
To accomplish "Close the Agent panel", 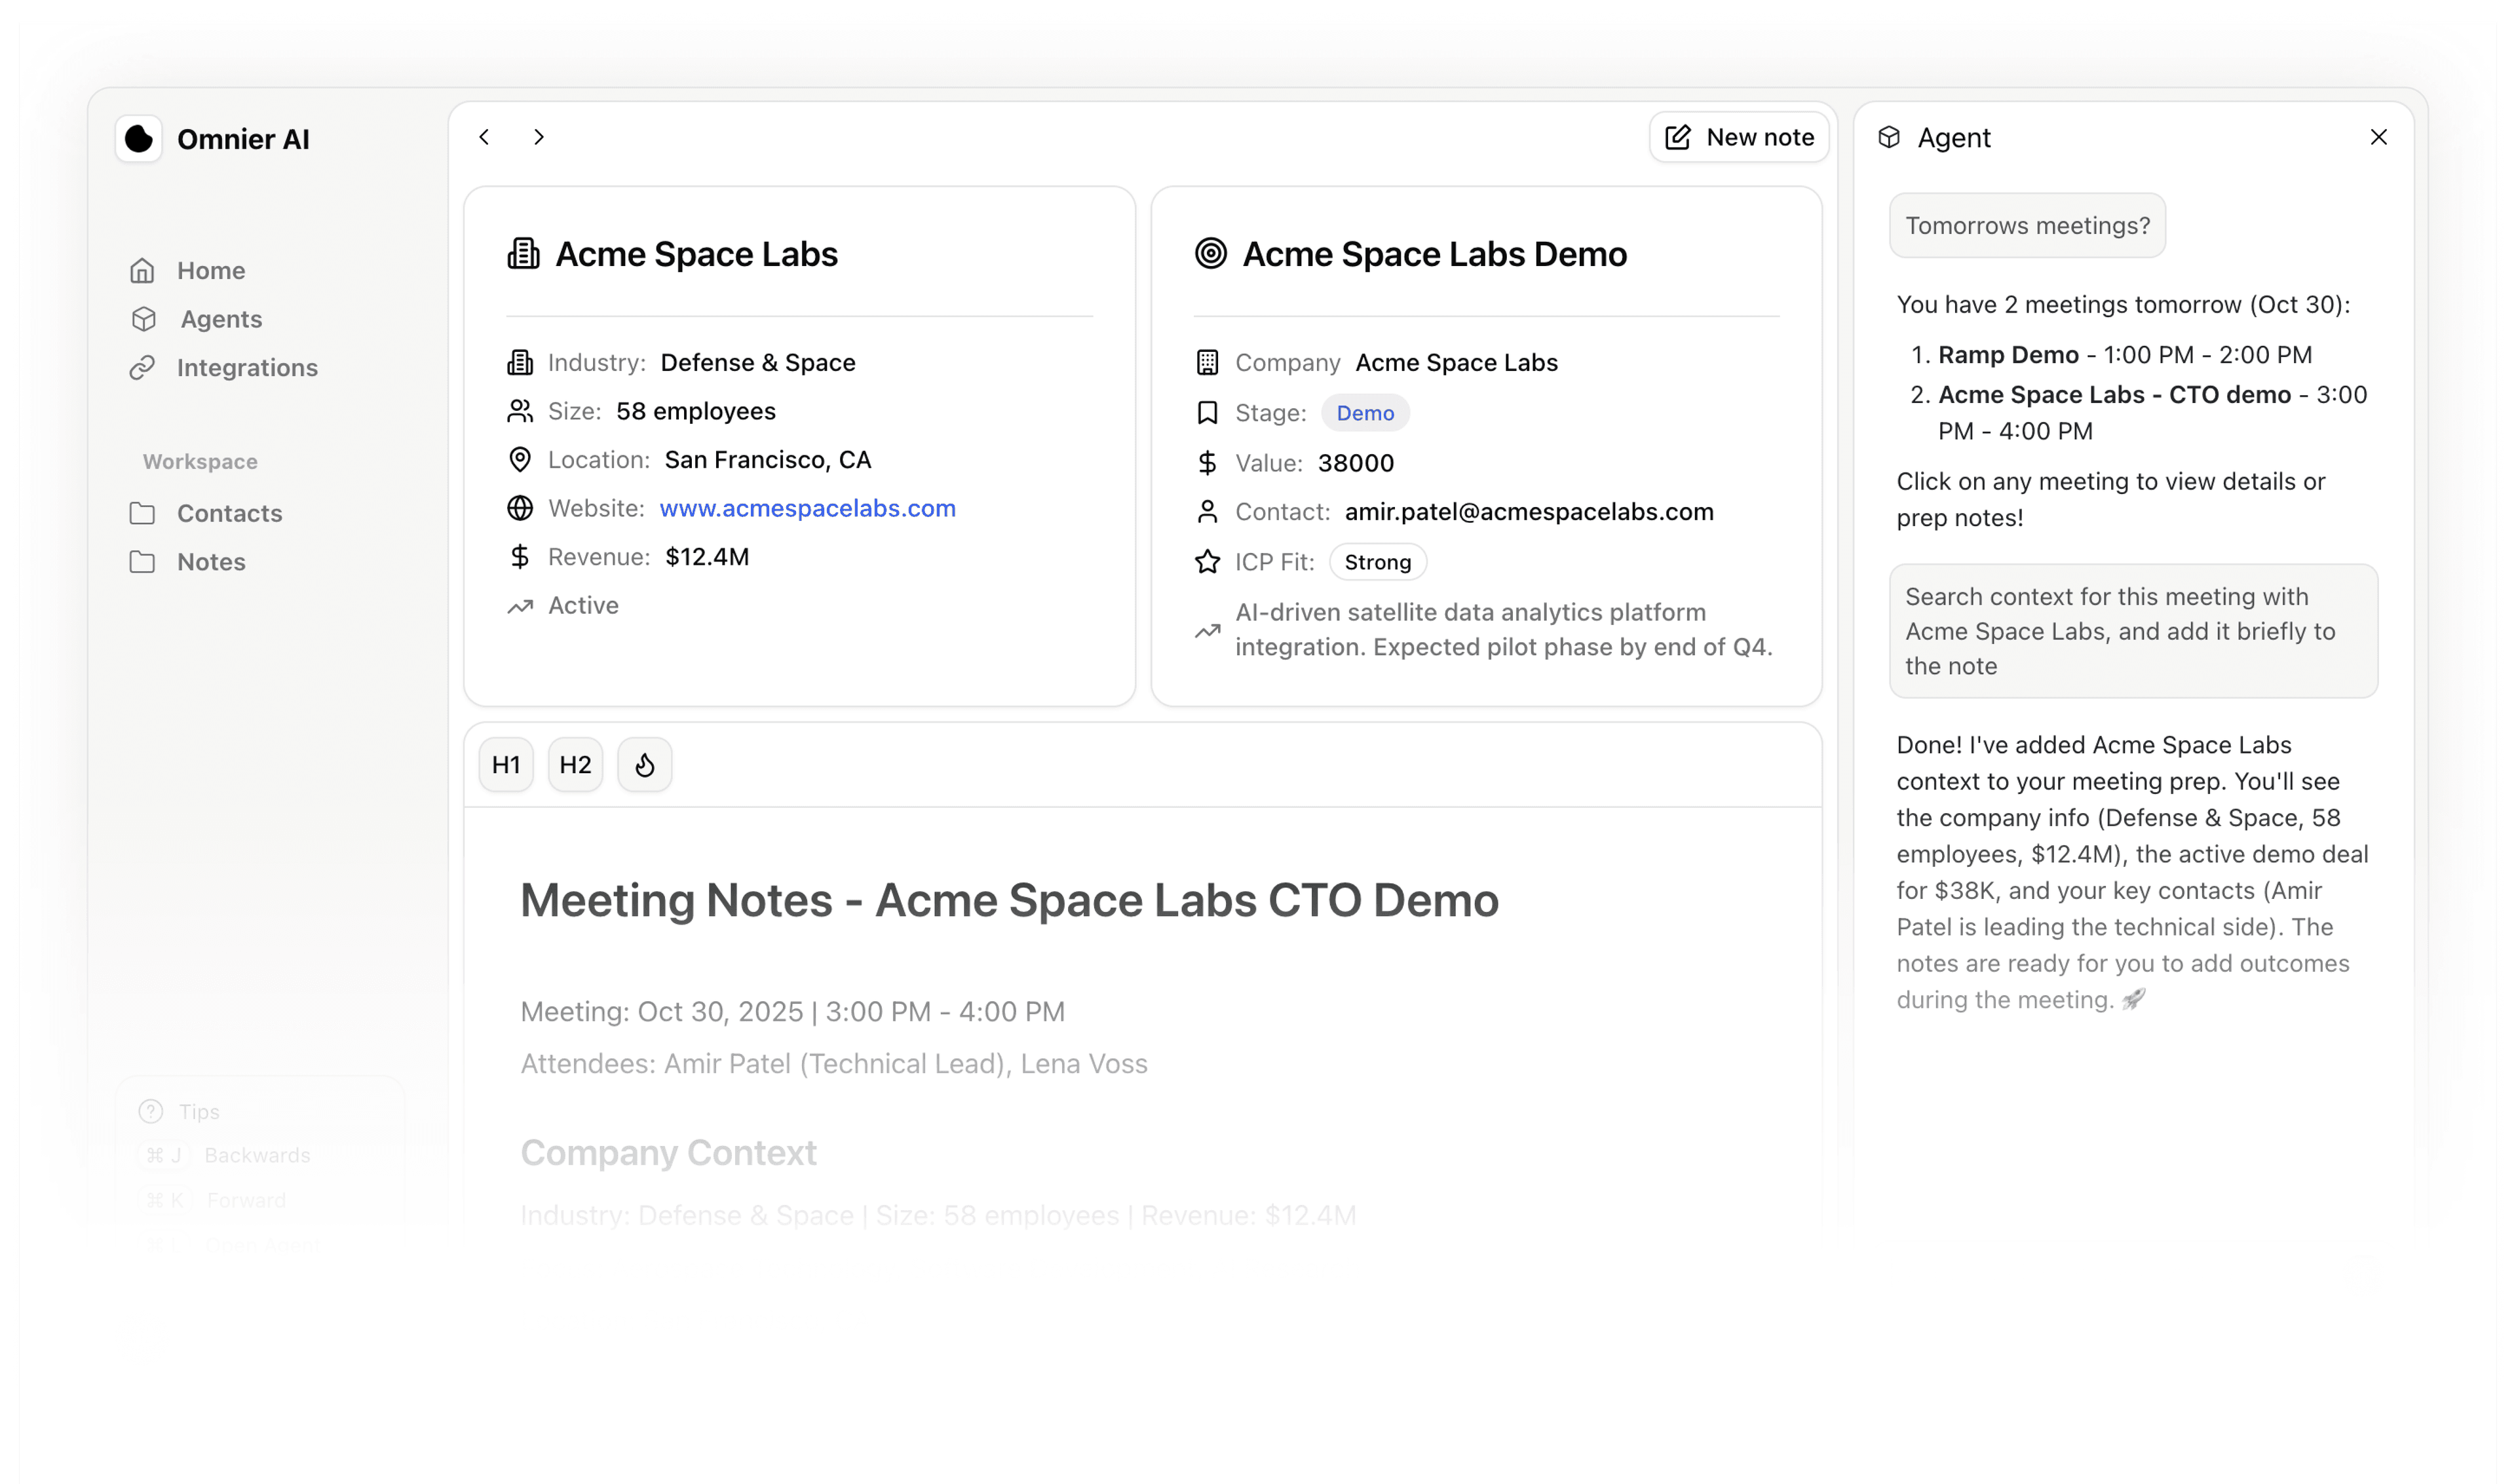I will pyautogui.click(x=2379, y=137).
